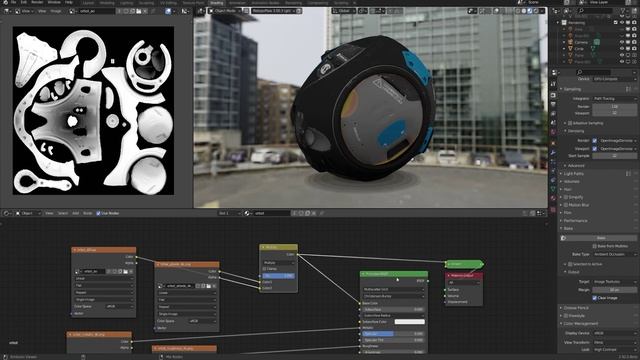This screenshot has height=360, width=640.
Task: Open the Device dropdown showing GPU Compute
Action: tap(614, 79)
